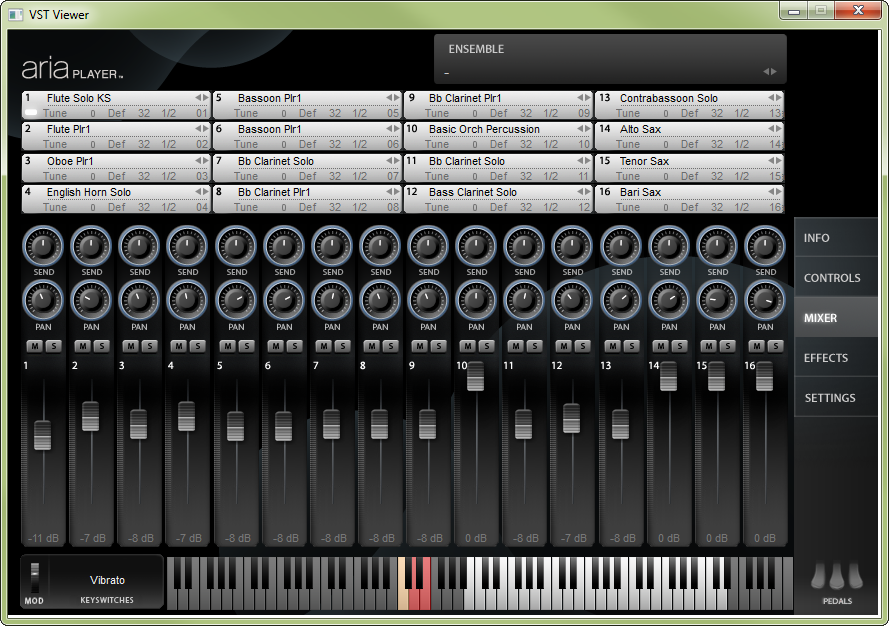Solo mixer channel 14
The image size is (889, 626).
(x=679, y=346)
